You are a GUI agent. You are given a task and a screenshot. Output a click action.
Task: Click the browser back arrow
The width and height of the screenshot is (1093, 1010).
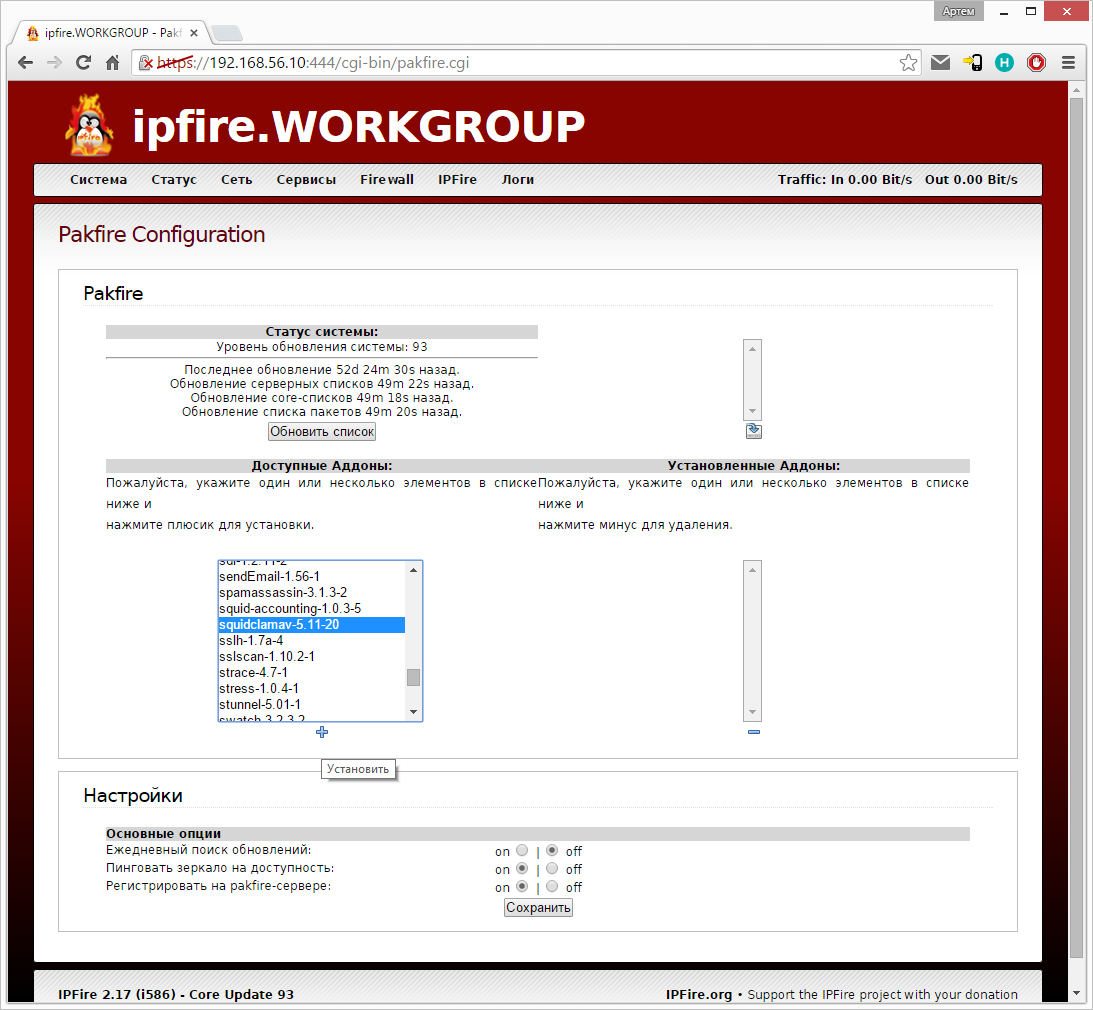click(25, 63)
